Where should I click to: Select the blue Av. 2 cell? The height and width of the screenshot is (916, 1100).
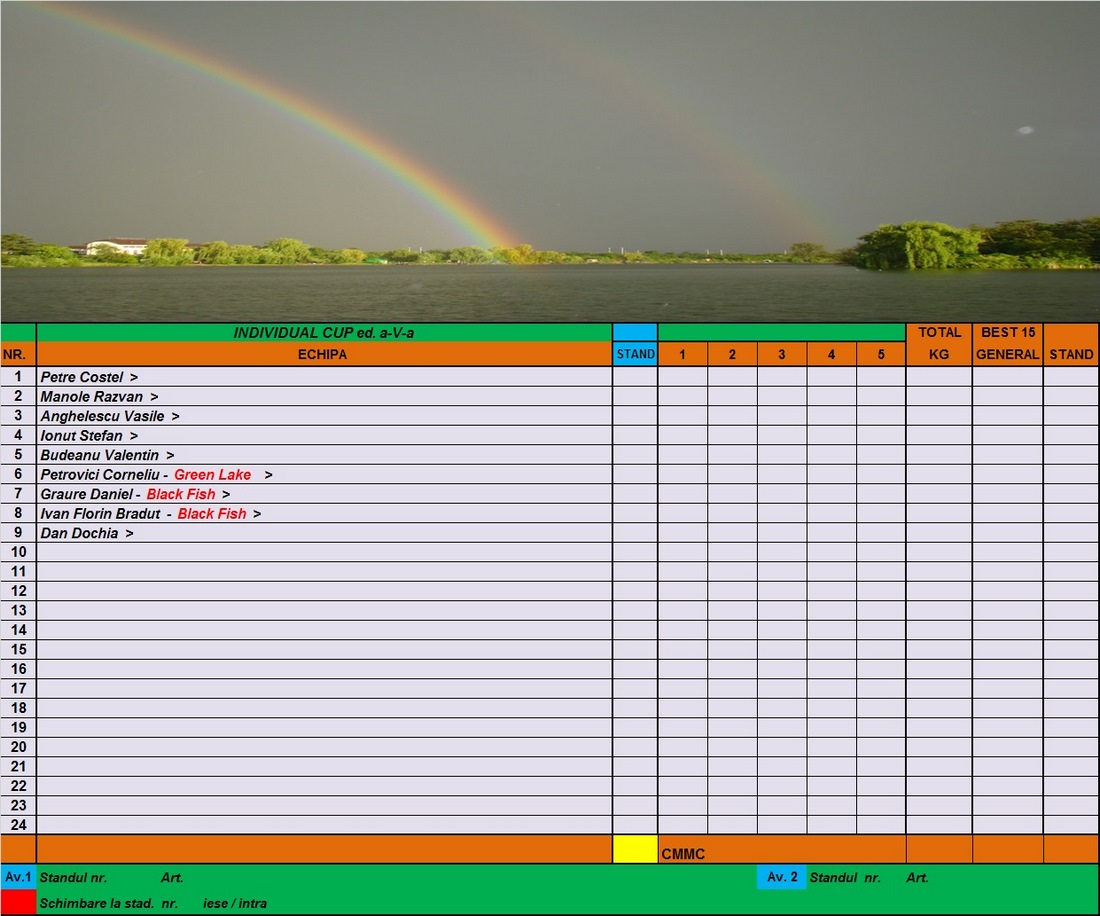pyautogui.click(x=781, y=877)
